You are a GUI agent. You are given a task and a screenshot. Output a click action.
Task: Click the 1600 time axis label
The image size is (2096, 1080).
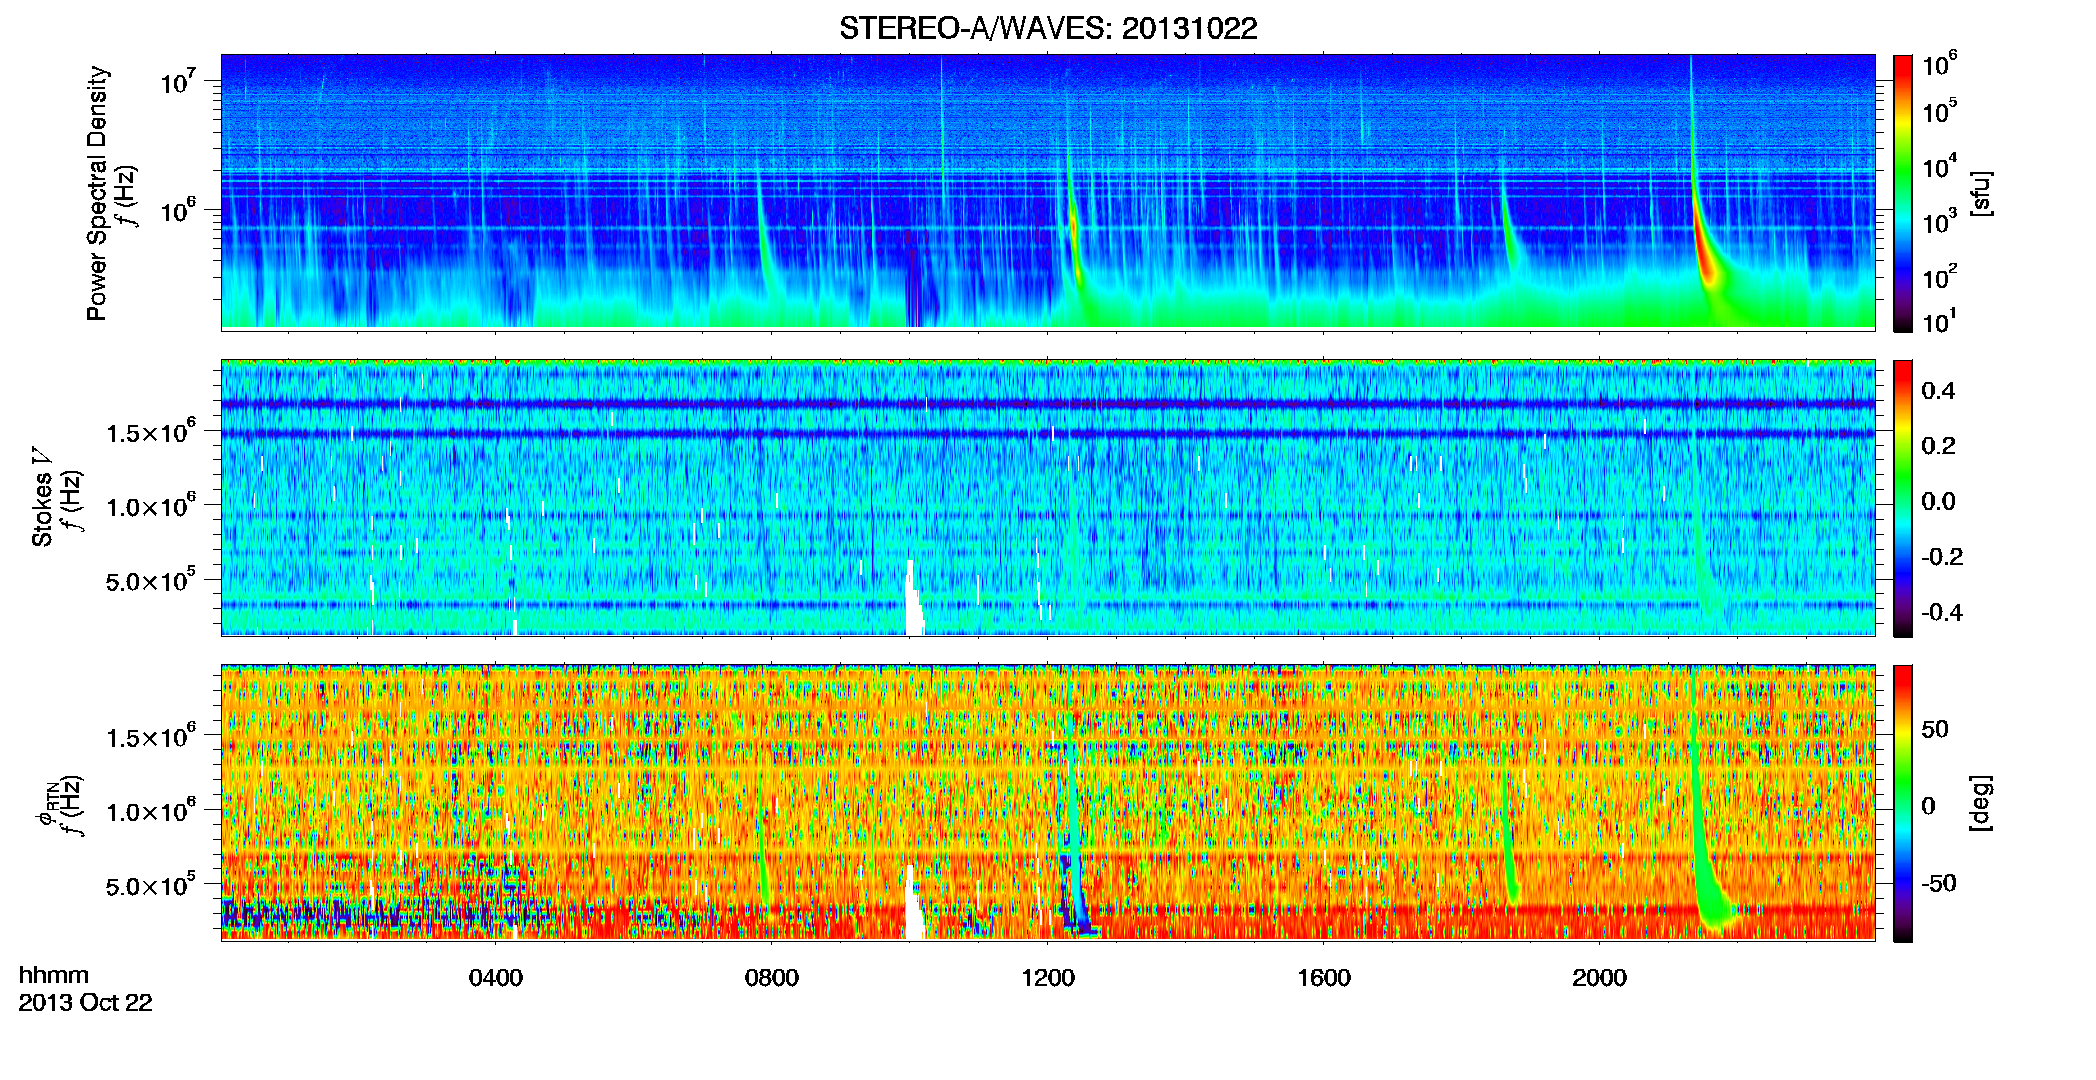point(1324,977)
